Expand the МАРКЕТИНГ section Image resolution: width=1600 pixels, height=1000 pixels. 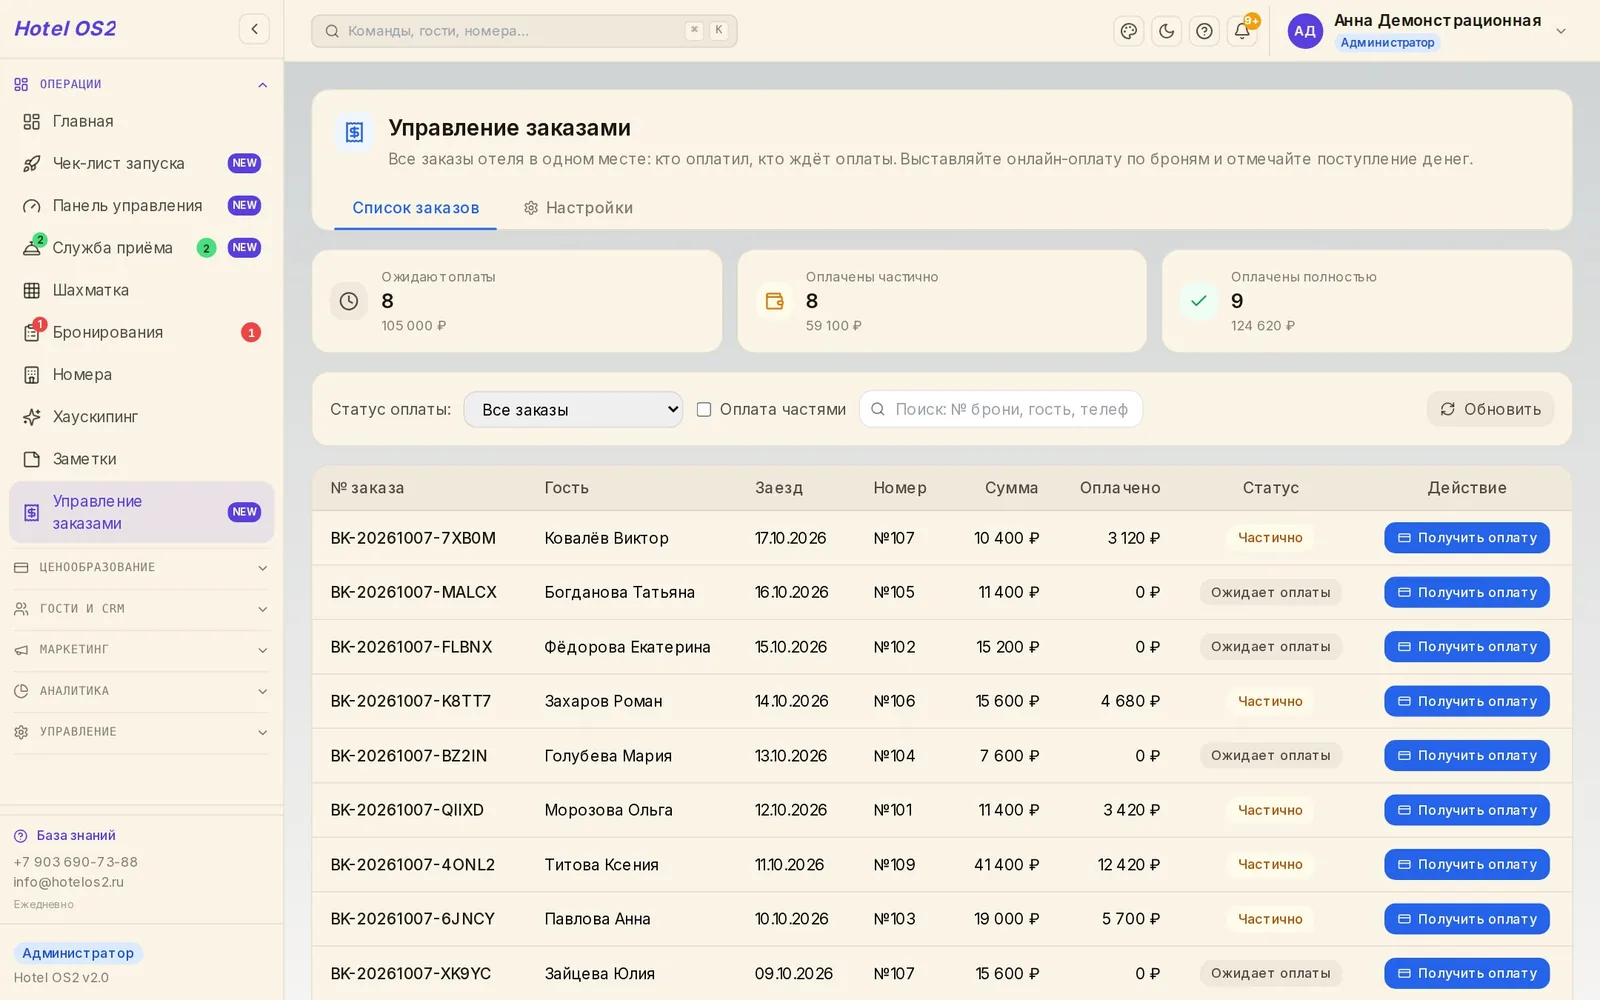[x=142, y=649]
